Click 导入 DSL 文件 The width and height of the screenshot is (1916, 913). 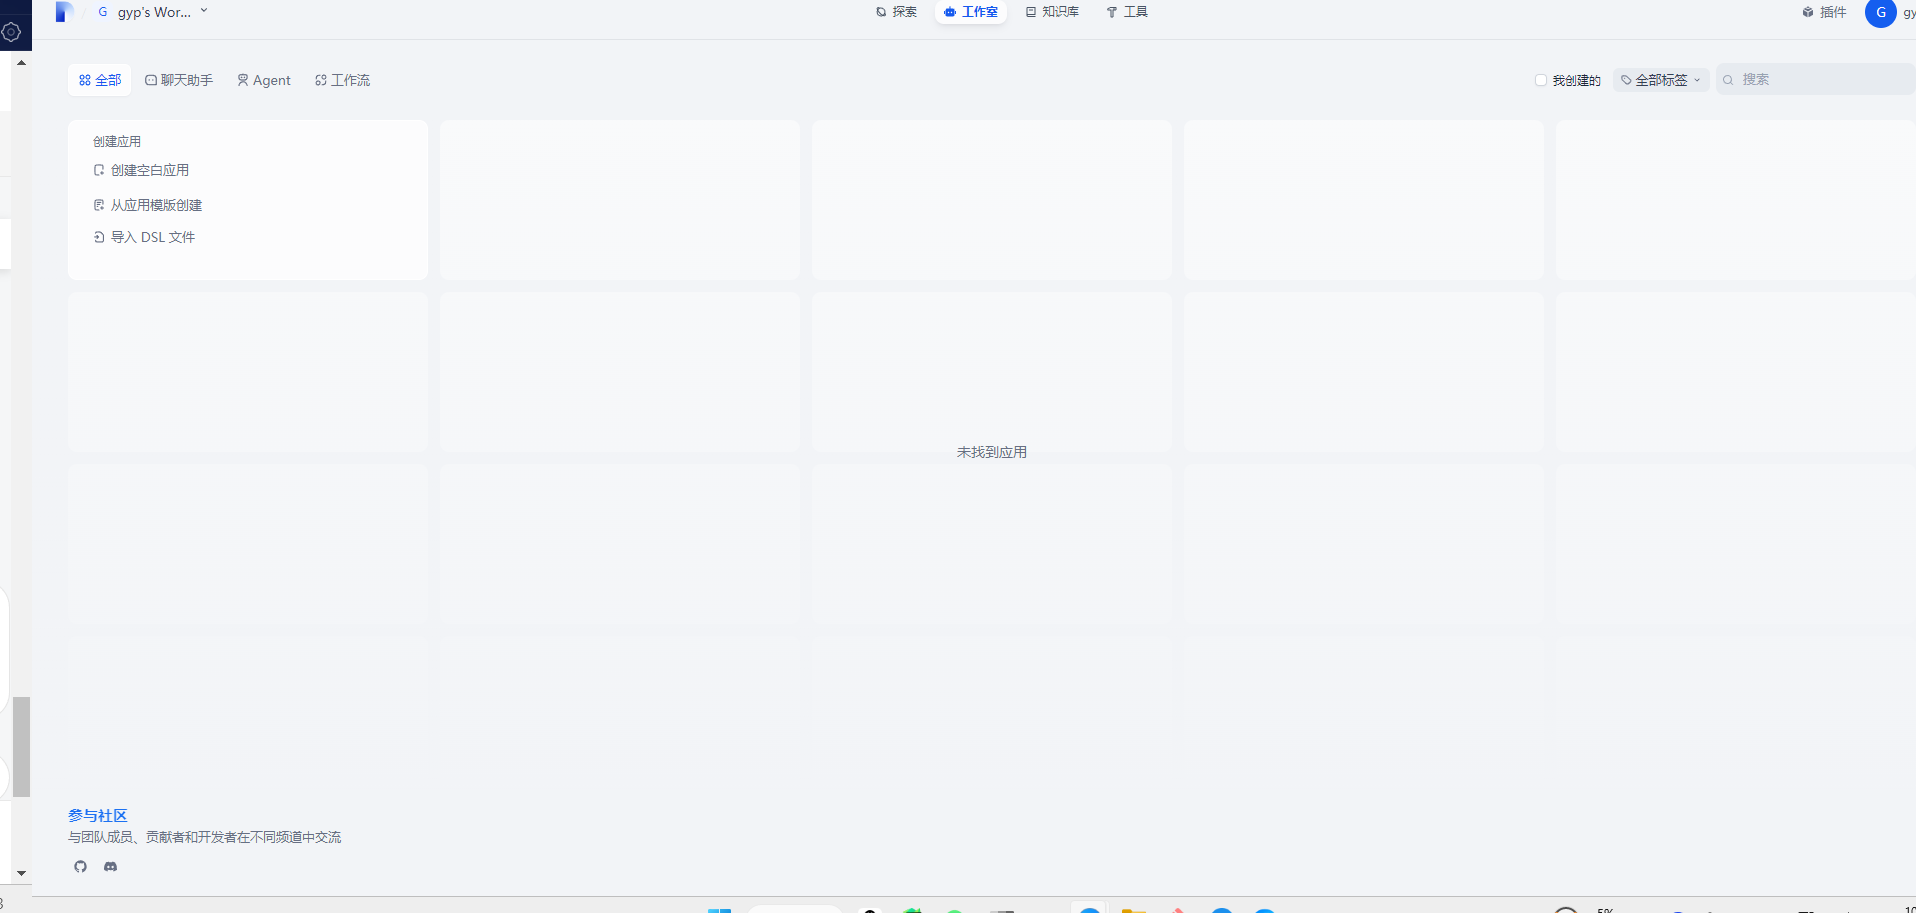point(152,237)
